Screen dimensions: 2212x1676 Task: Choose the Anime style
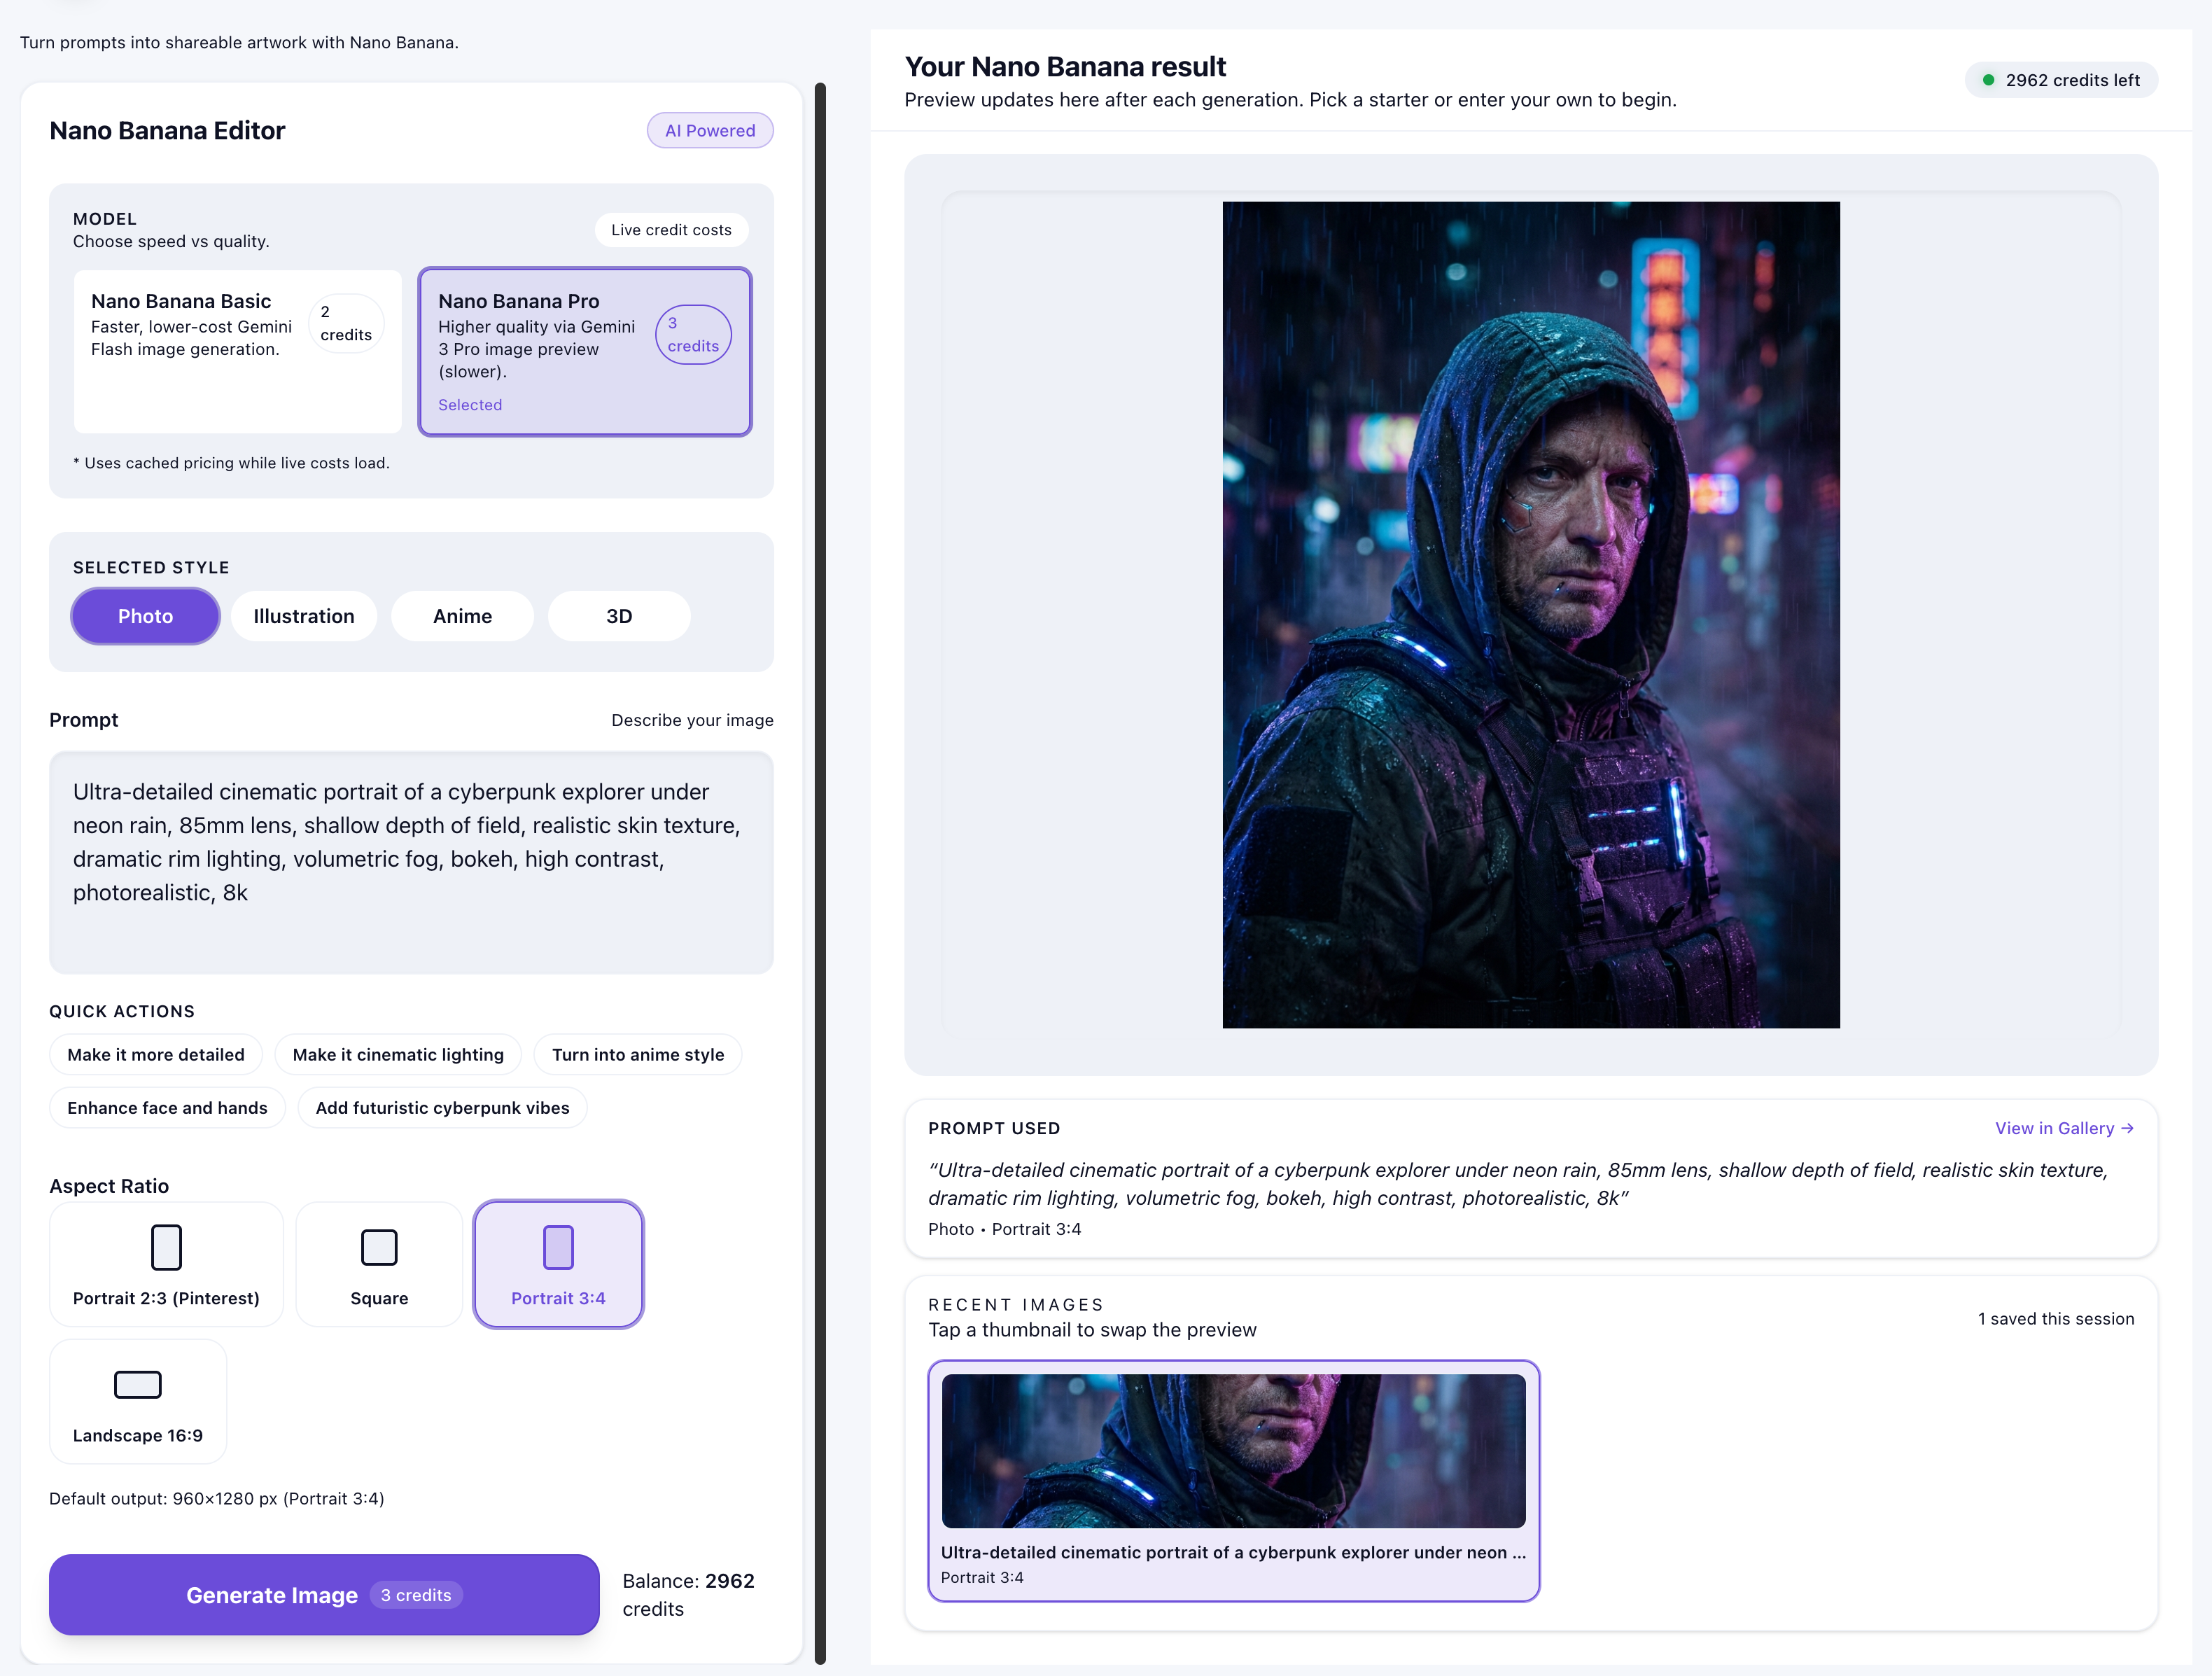coord(462,616)
